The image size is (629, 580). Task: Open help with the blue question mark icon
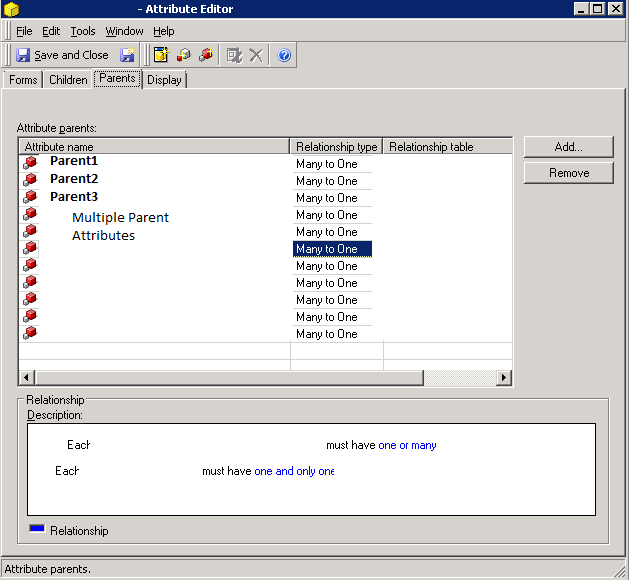(284, 55)
